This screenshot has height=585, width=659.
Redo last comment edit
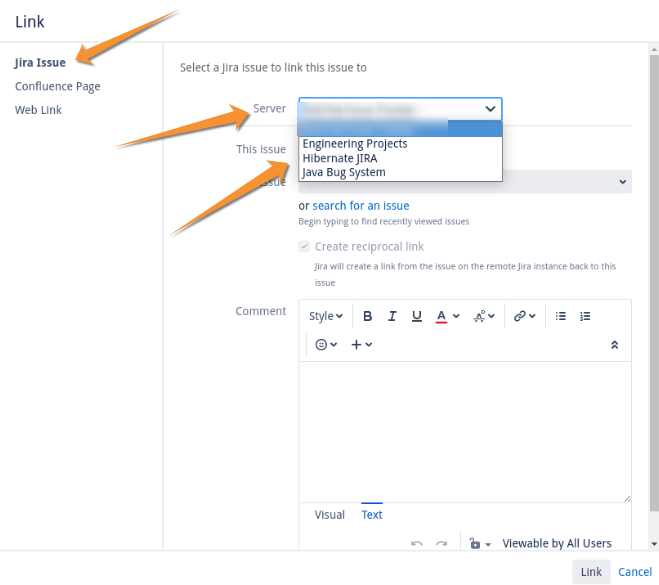point(441,543)
